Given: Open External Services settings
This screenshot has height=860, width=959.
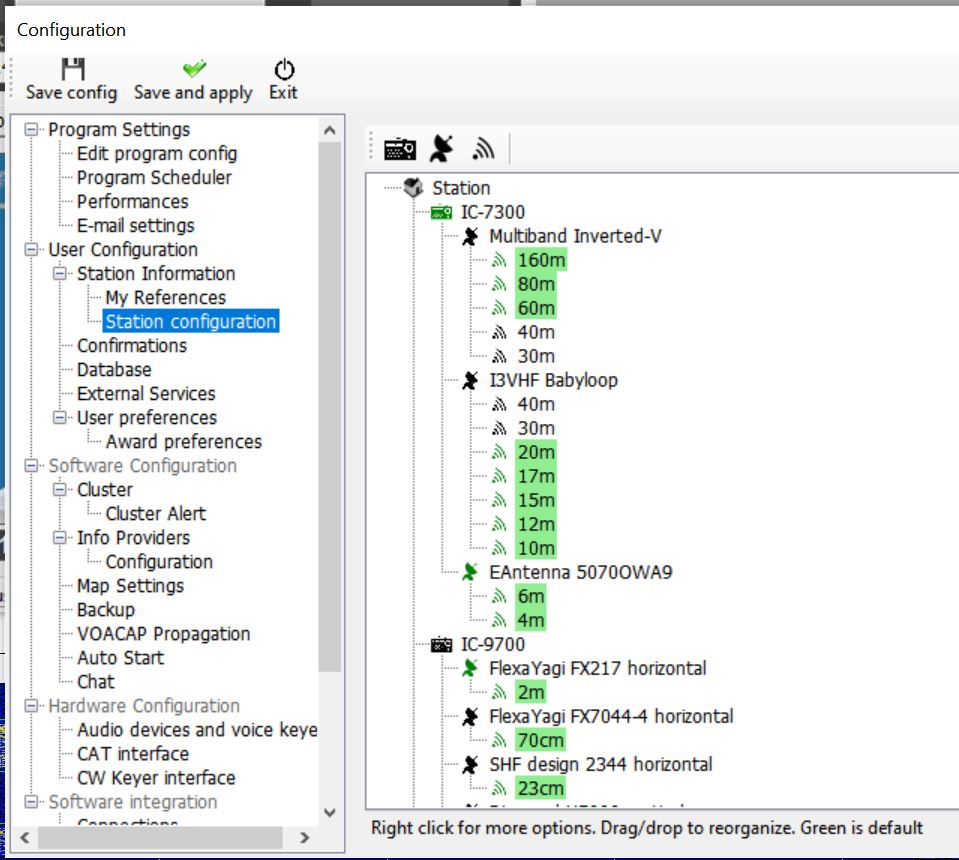Looking at the screenshot, I should click(146, 394).
